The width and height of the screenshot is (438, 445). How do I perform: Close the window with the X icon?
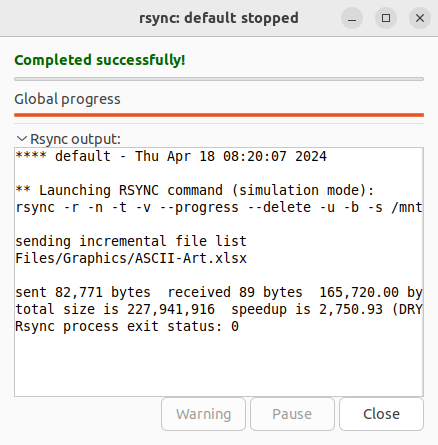click(x=420, y=18)
